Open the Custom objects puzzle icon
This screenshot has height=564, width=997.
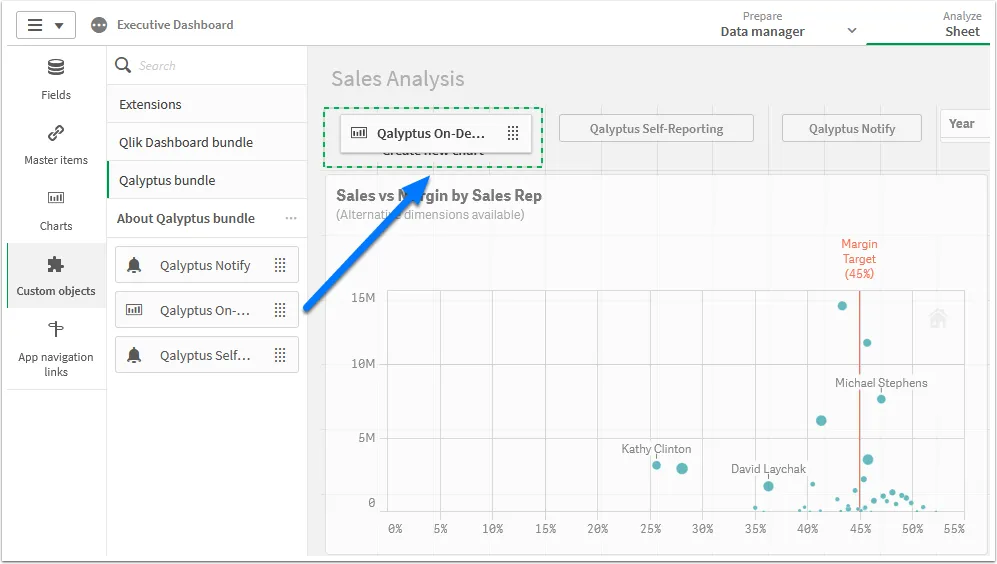click(x=56, y=266)
